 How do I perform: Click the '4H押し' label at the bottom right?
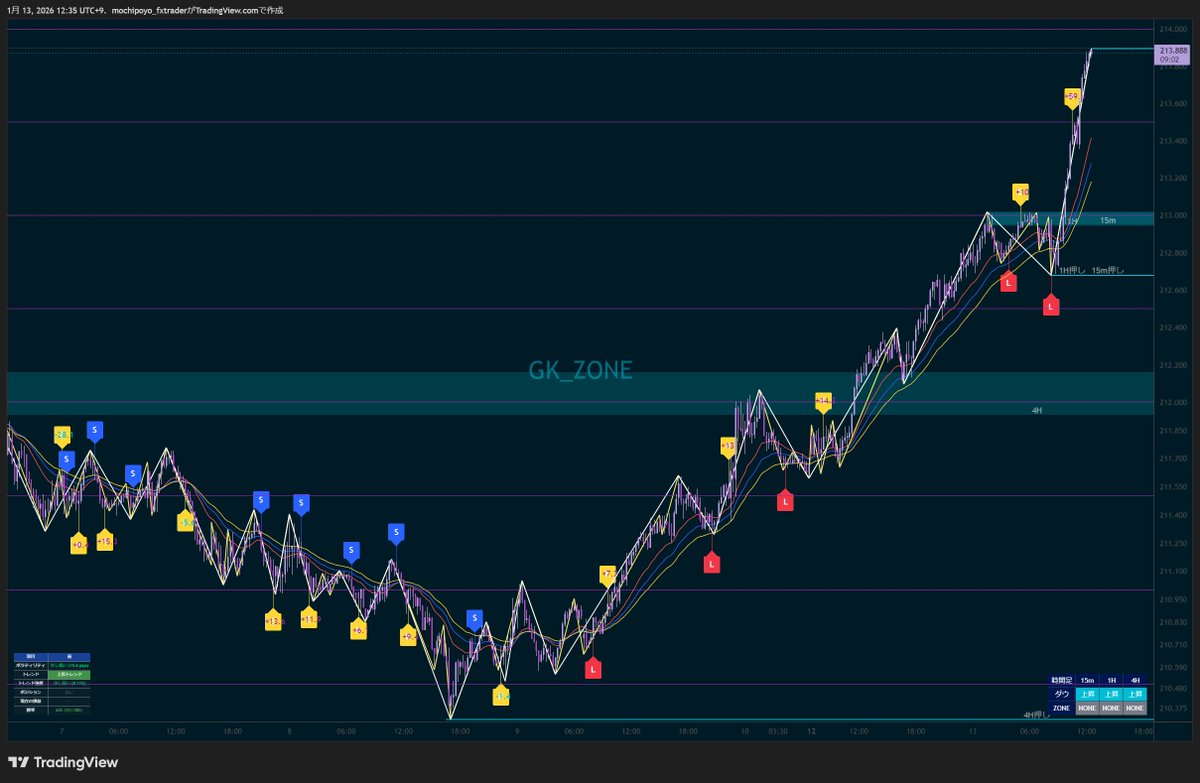(1037, 715)
